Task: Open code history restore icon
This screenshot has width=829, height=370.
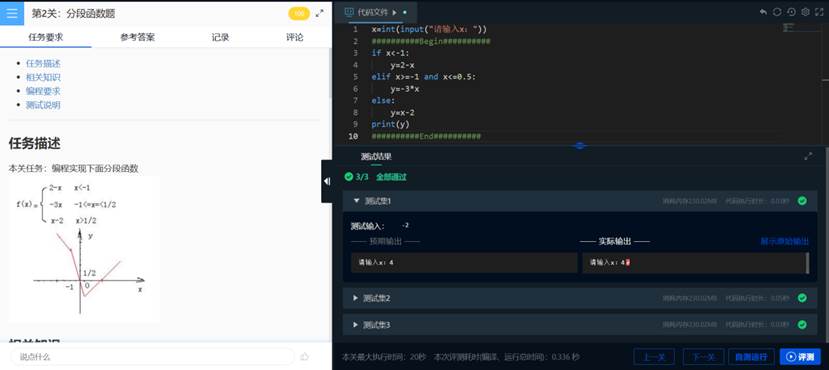Action: pyautogui.click(x=791, y=12)
